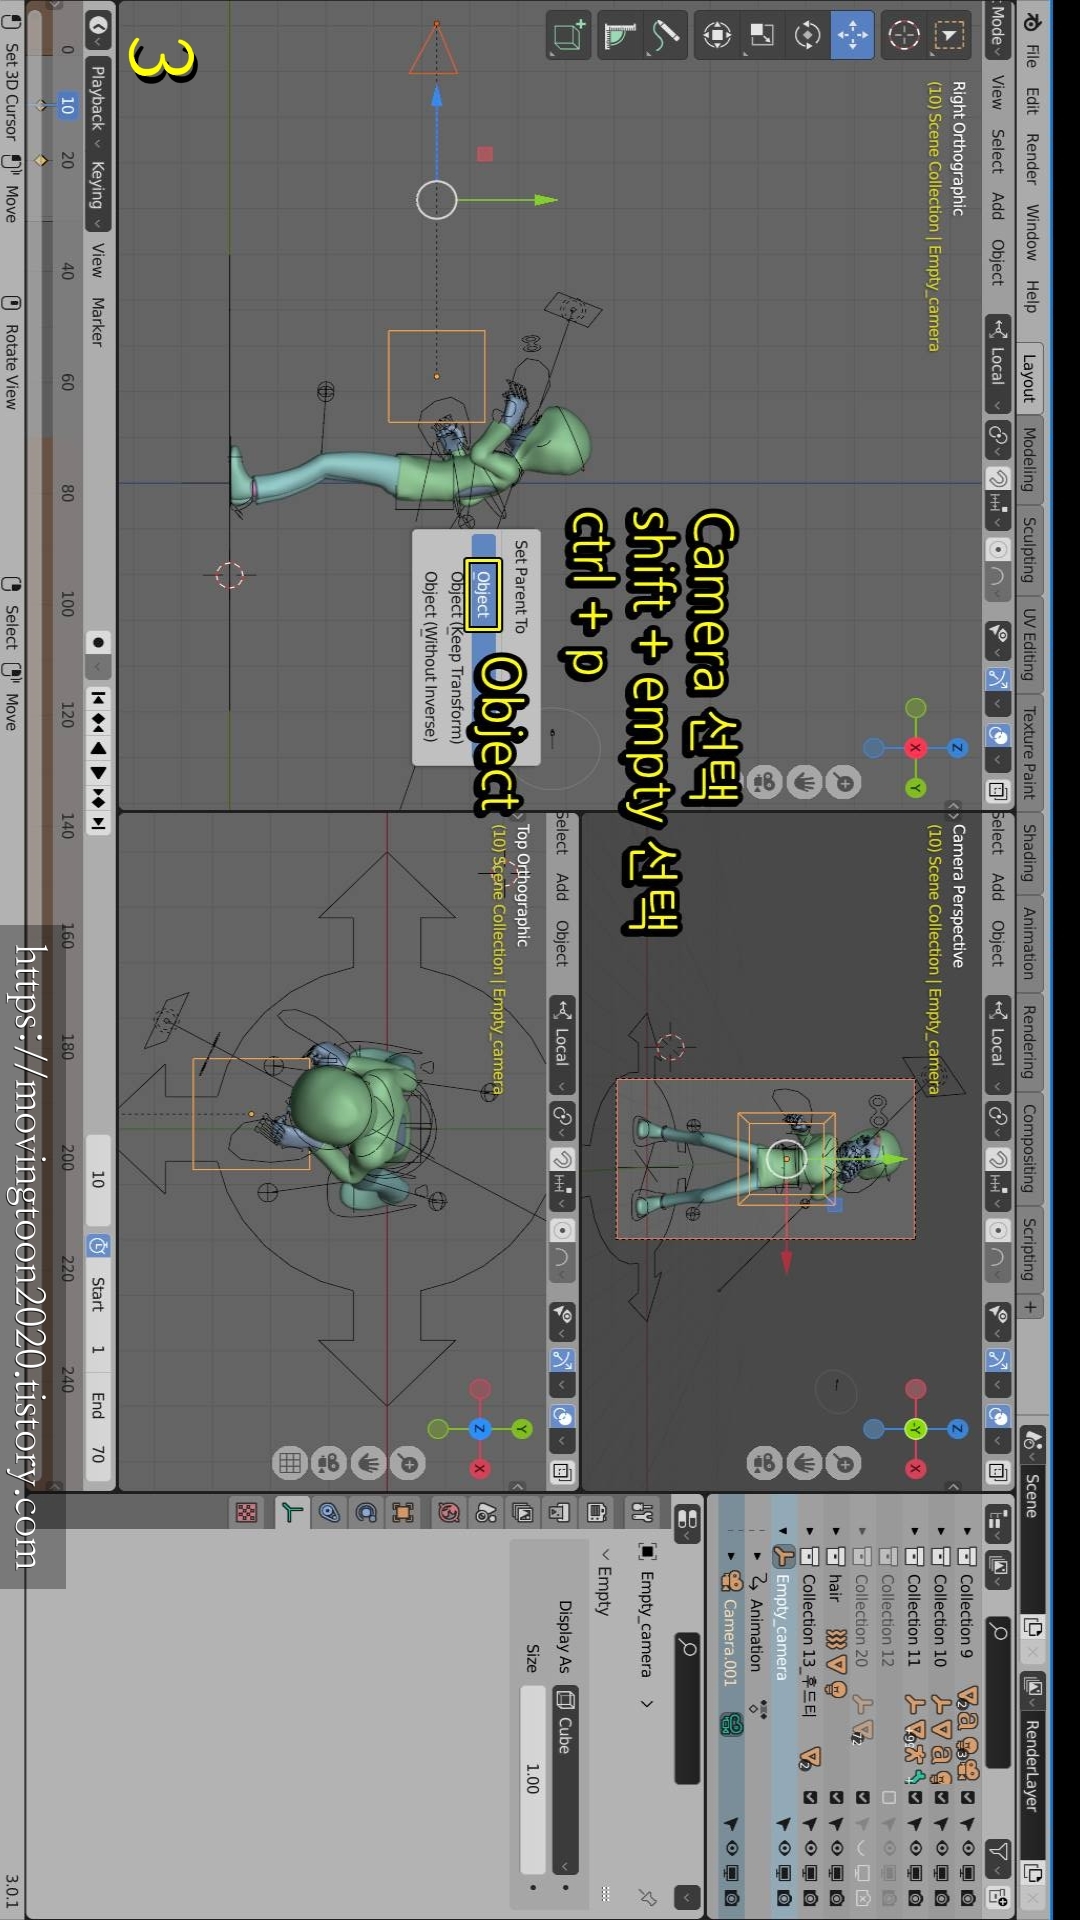The image size is (1080, 1920).
Task: Open Local orientation dropdown in Right viewport
Action: (998, 364)
